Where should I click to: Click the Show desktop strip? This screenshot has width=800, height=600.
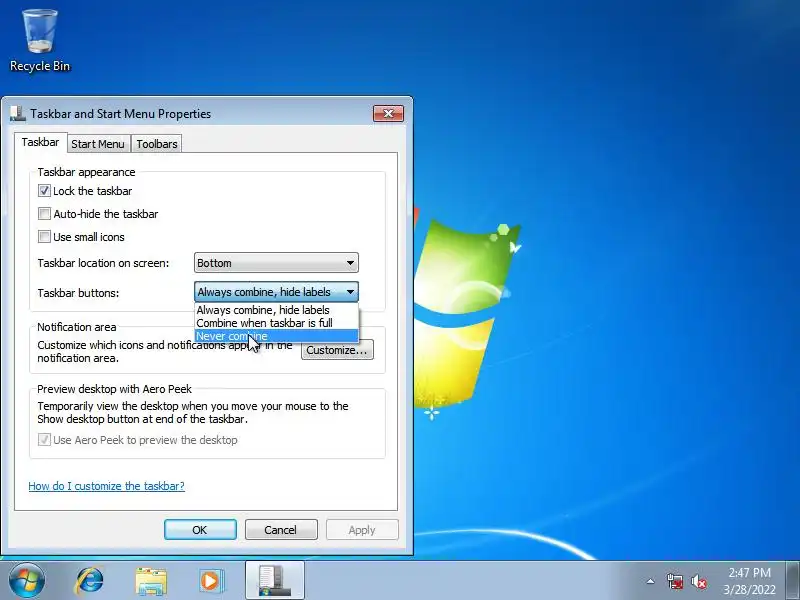pos(793,581)
